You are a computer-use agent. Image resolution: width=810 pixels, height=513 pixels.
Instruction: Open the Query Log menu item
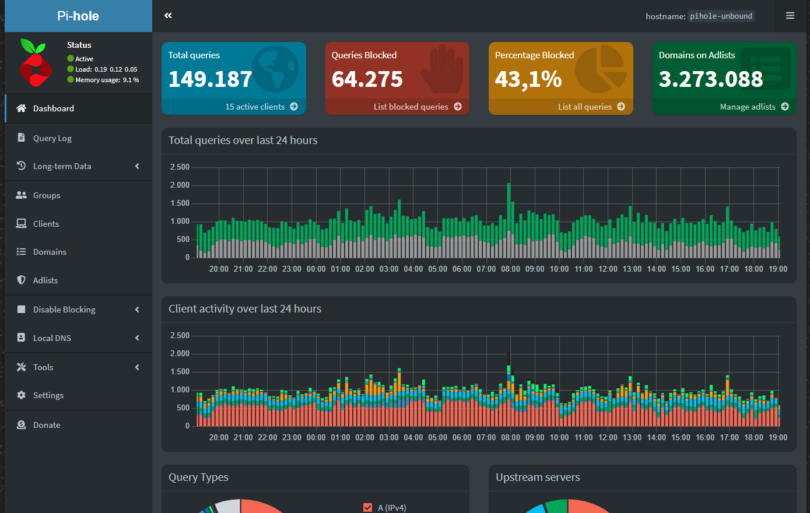tap(79, 138)
